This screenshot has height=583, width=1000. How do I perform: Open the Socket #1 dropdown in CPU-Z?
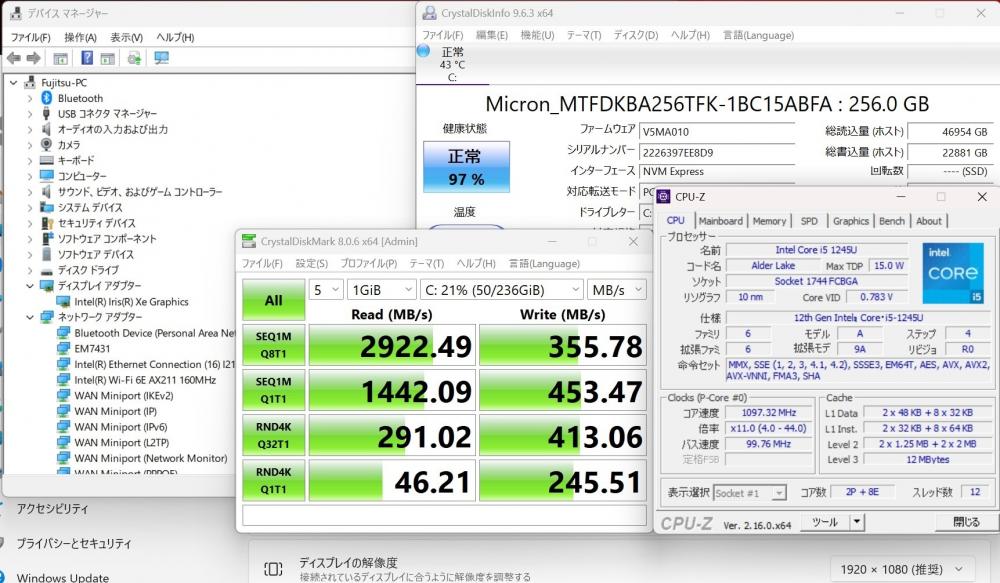[x=750, y=493]
